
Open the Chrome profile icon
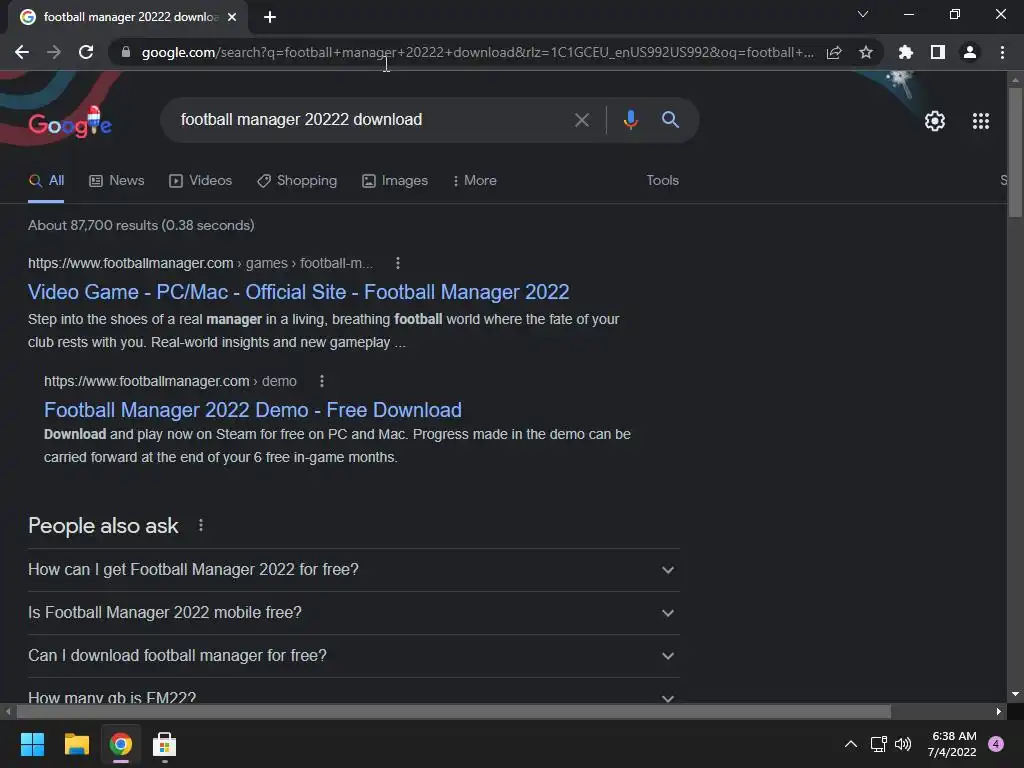(x=969, y=52)
